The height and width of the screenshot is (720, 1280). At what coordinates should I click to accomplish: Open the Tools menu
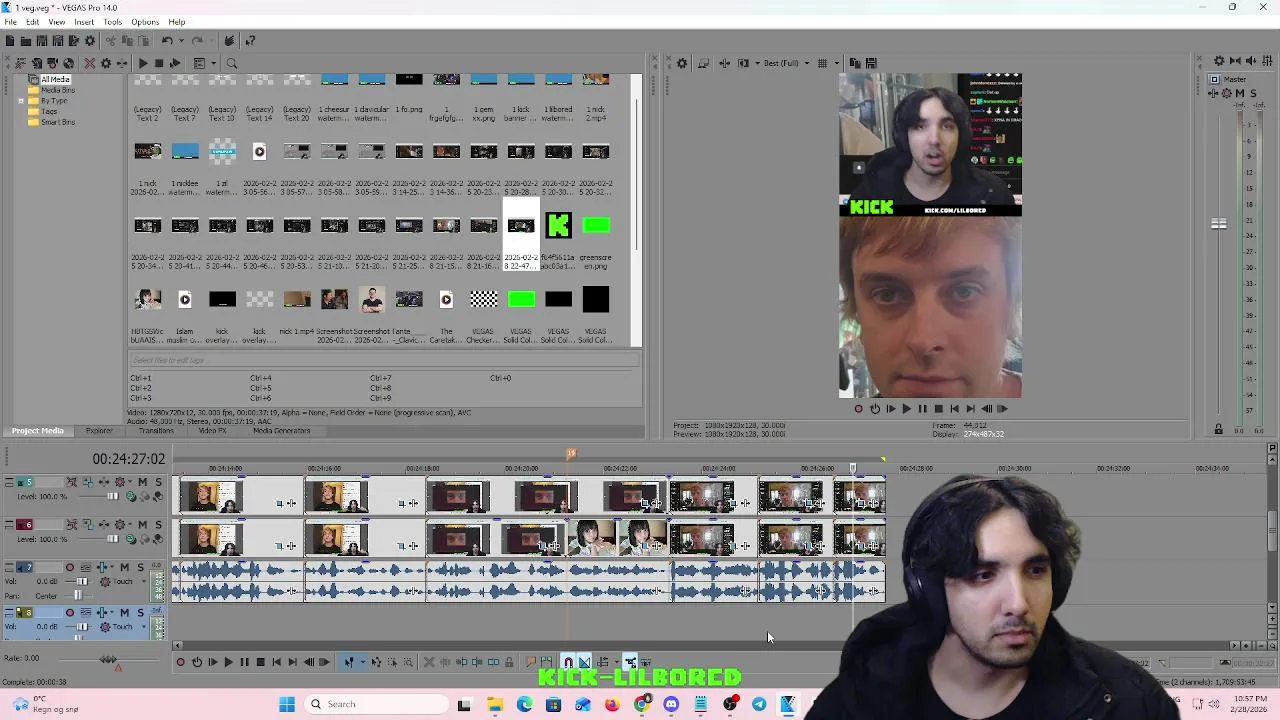[x=112, y=22]
